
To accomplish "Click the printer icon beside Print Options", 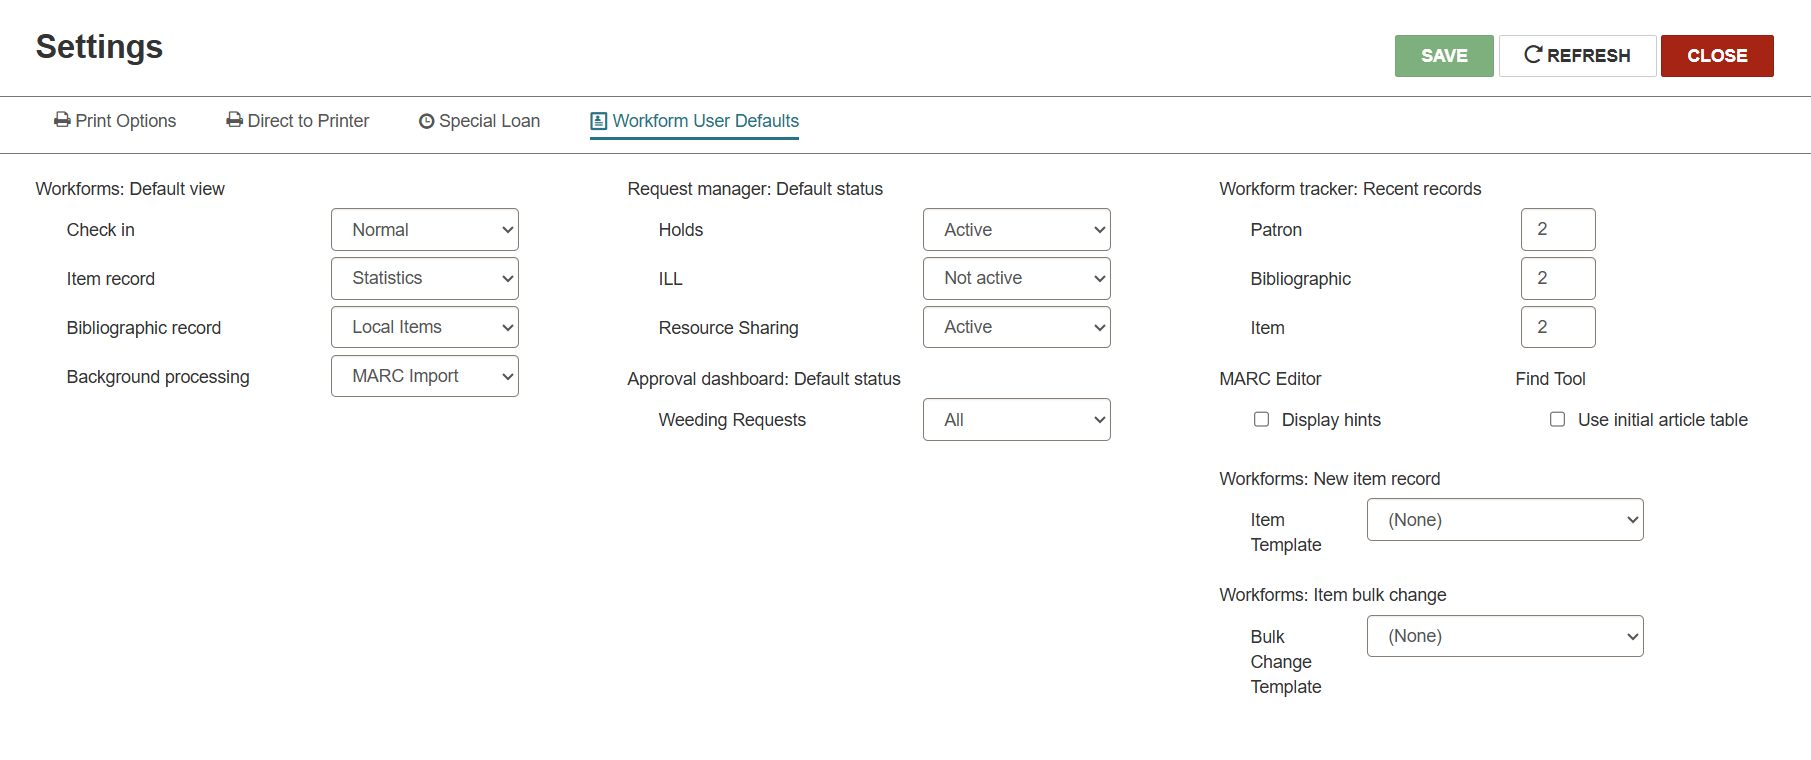I will pyautogui.click(x=62, y=120).
